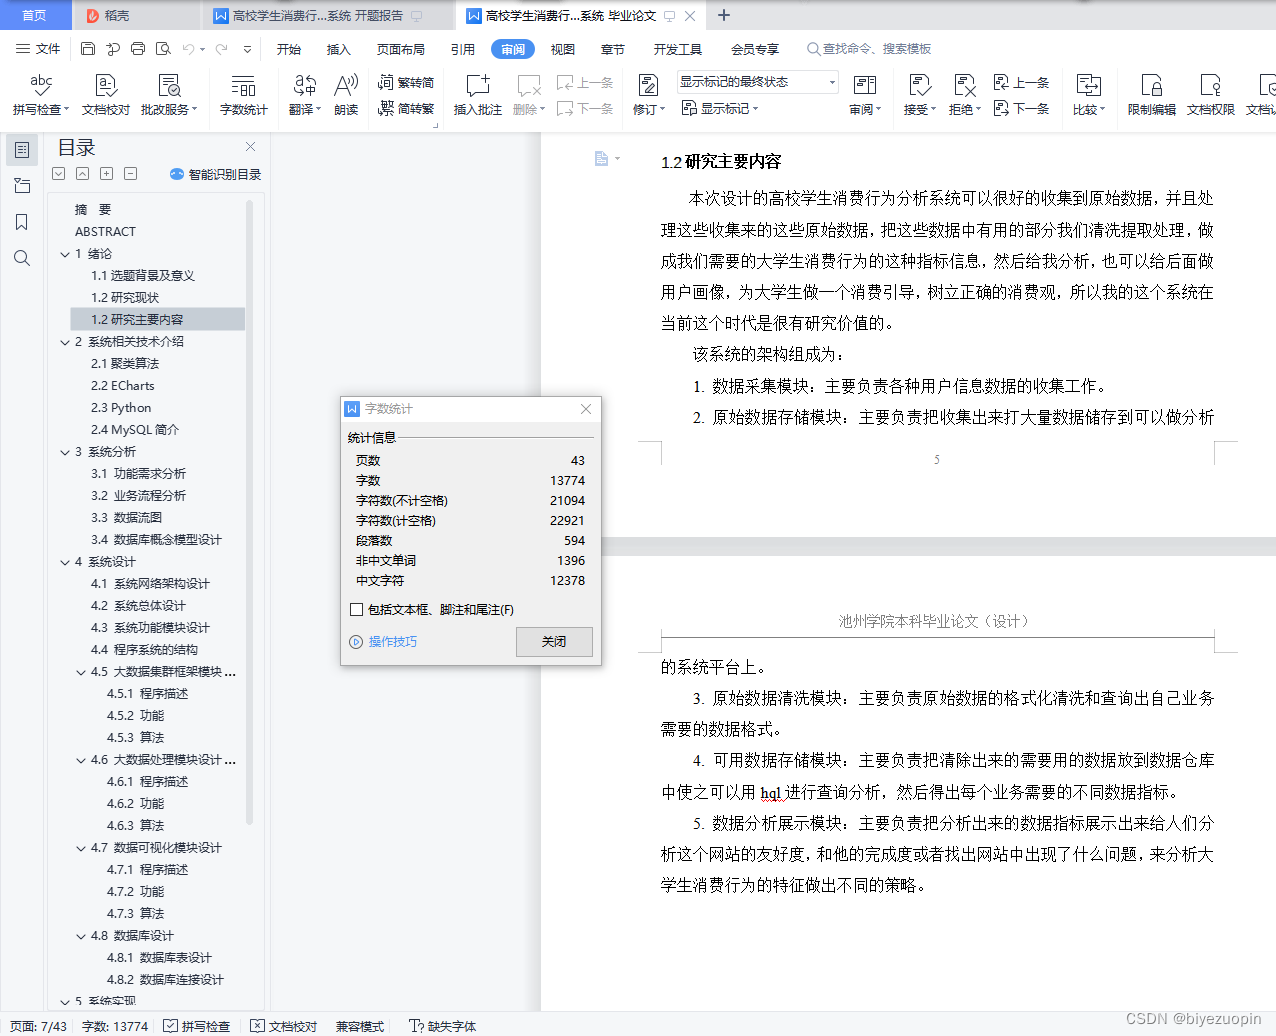Reject the revision (拒绝)
1276x1036 pixels.
point(964,94)
